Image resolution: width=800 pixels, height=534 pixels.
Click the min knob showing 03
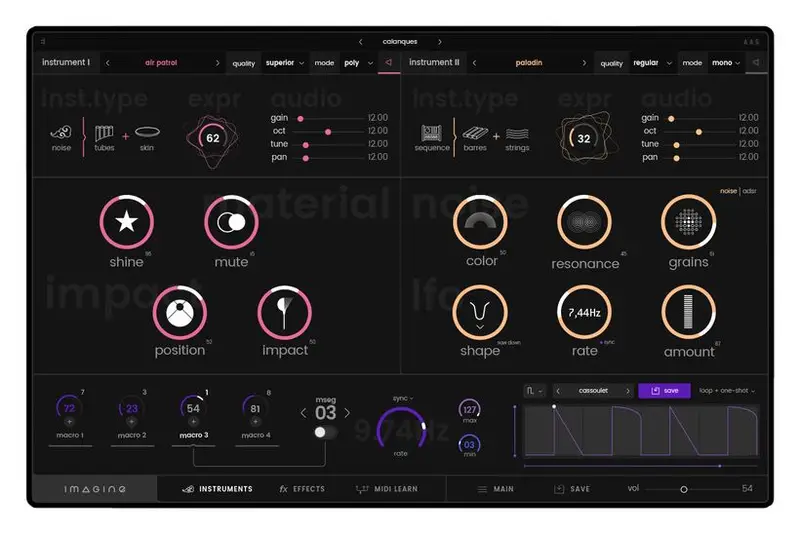(469, 444)
